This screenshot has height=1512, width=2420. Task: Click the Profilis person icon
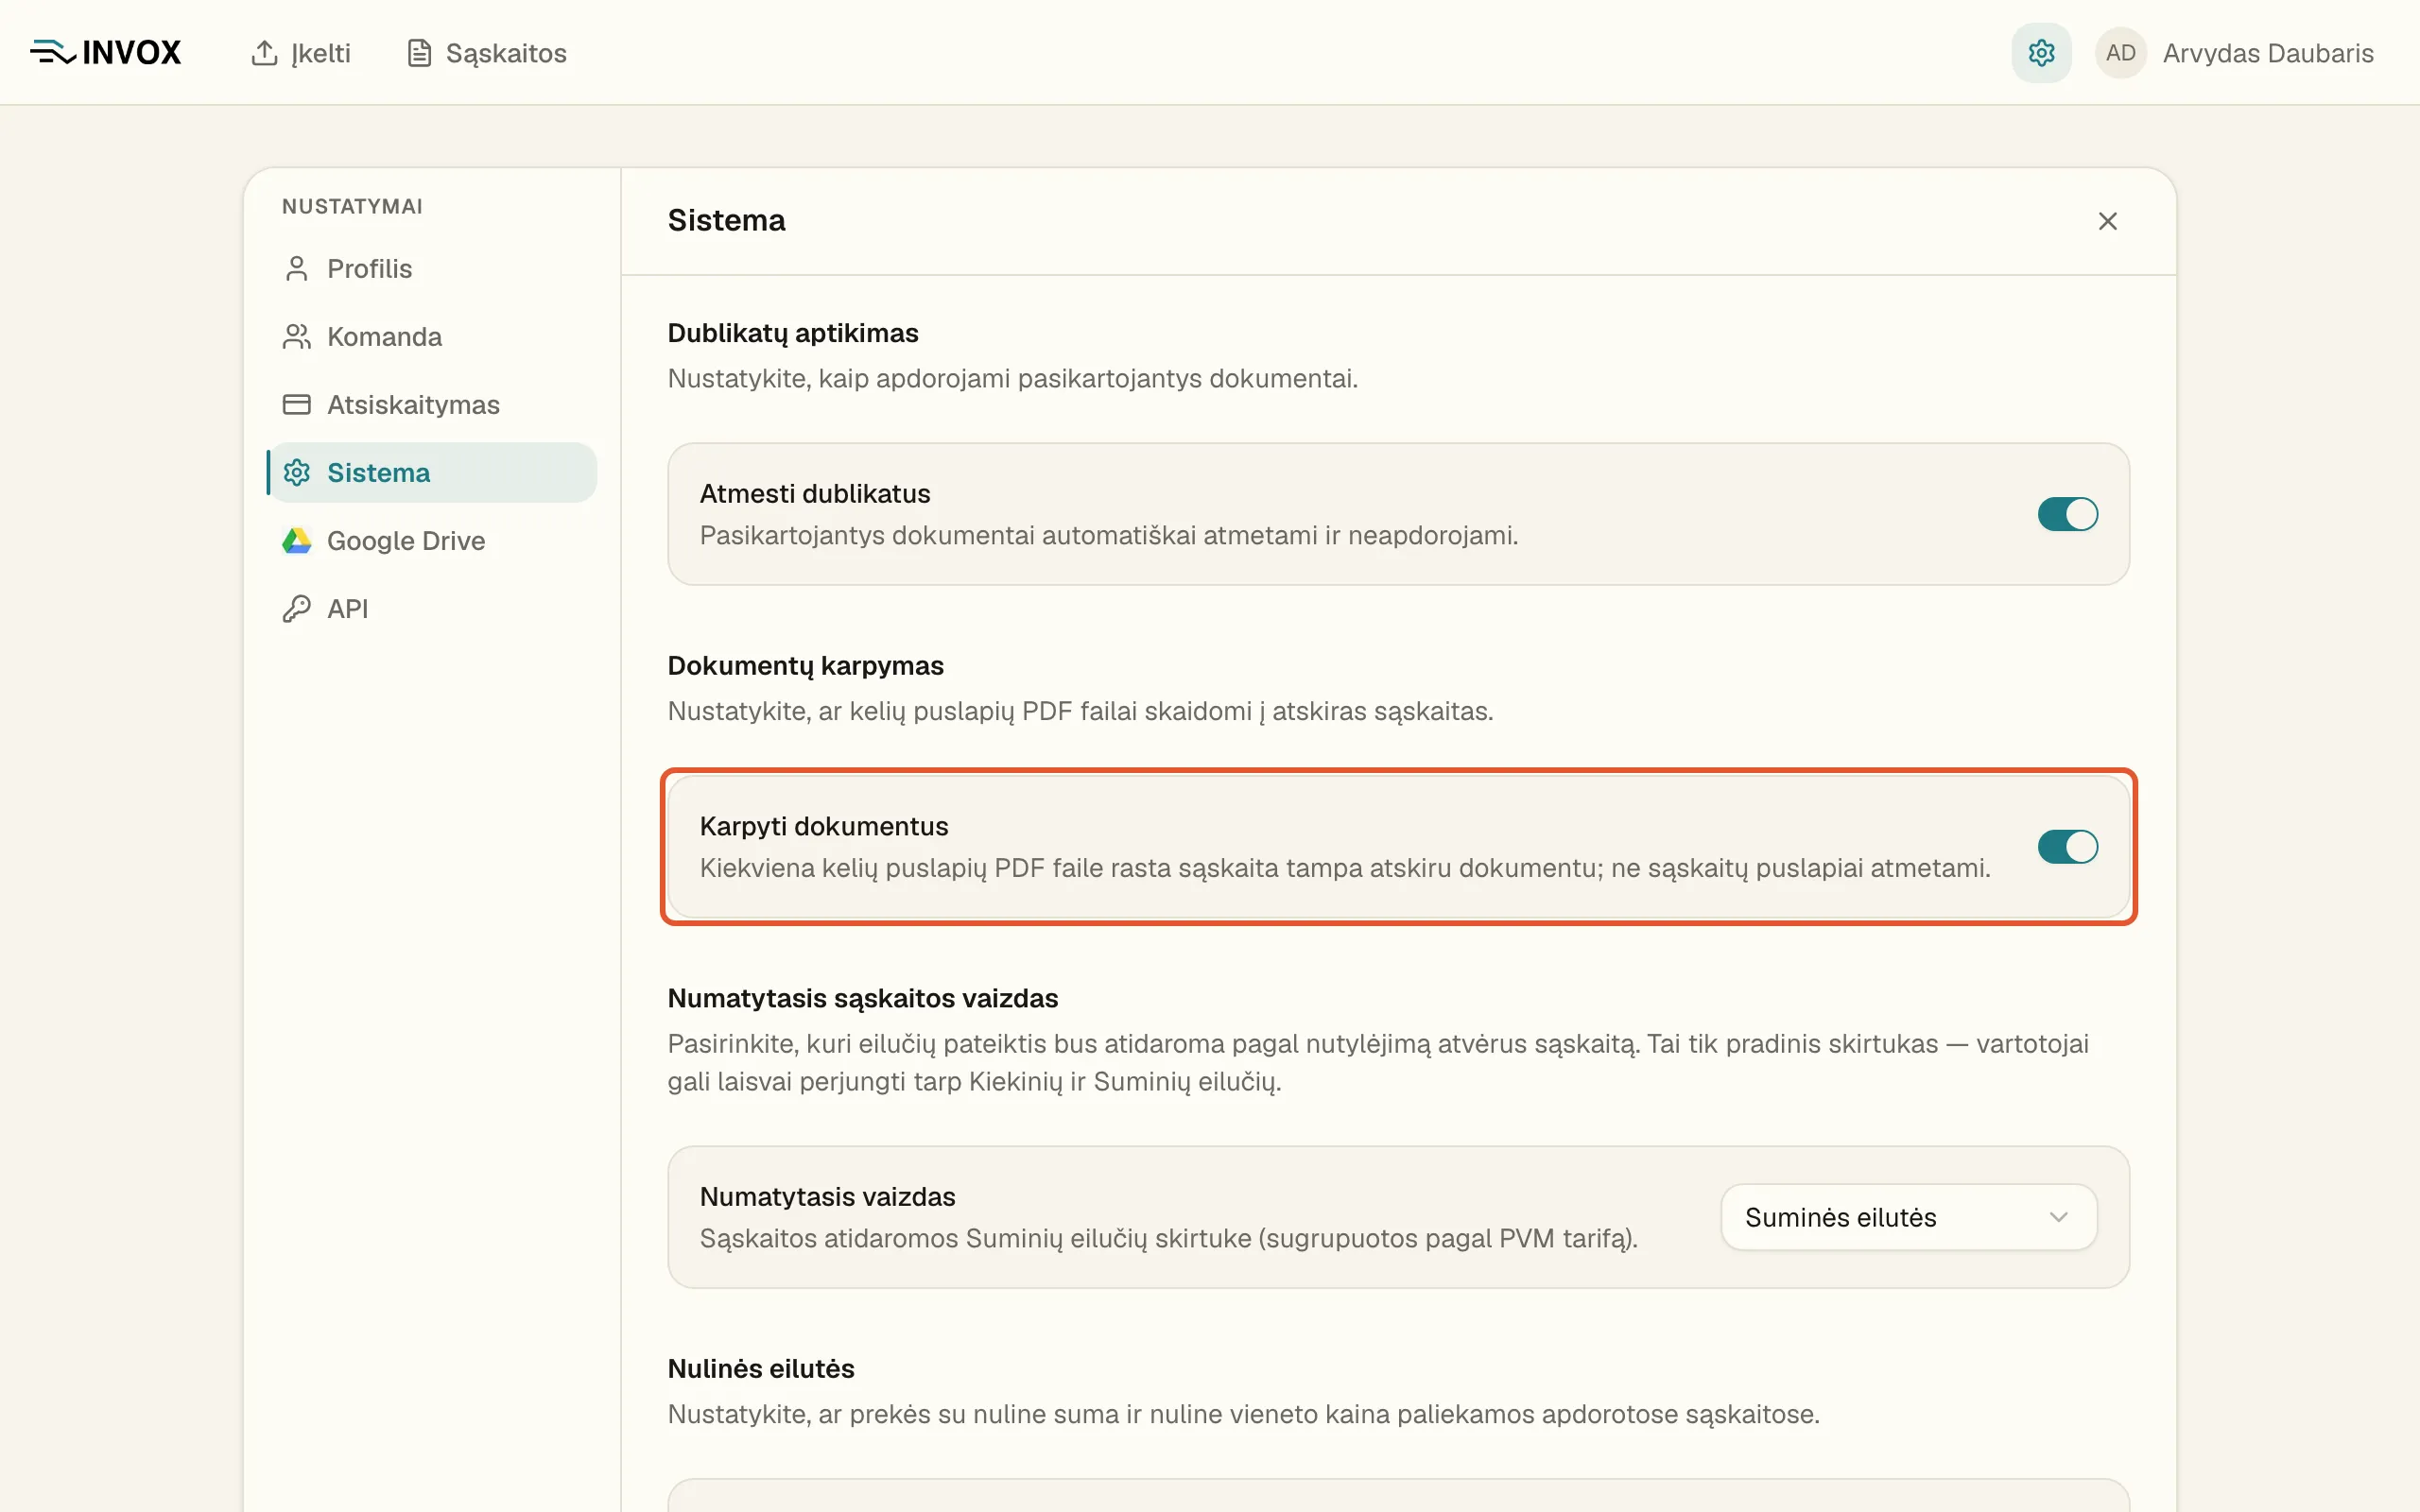[296, 269]
